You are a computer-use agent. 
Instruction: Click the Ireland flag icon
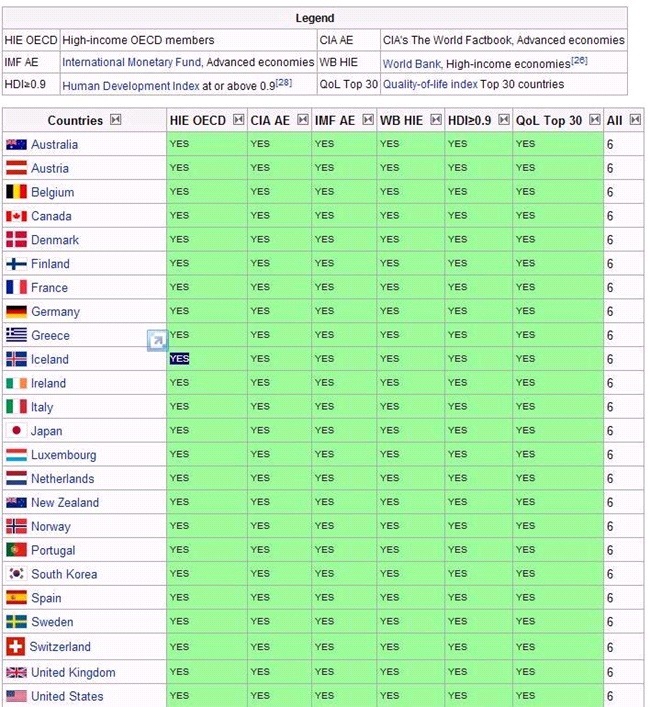tap(16, 383)
